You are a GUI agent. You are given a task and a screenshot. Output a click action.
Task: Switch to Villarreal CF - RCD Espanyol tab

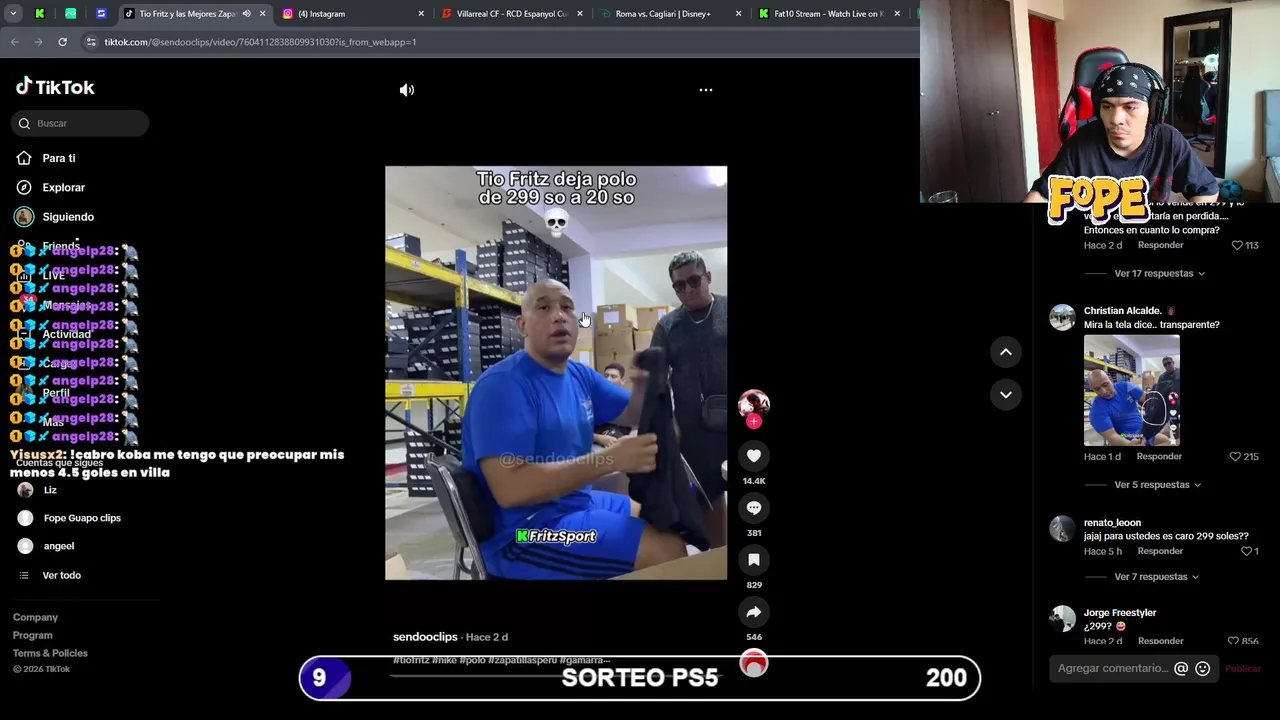pyautogui.click(x=511, y=14)
